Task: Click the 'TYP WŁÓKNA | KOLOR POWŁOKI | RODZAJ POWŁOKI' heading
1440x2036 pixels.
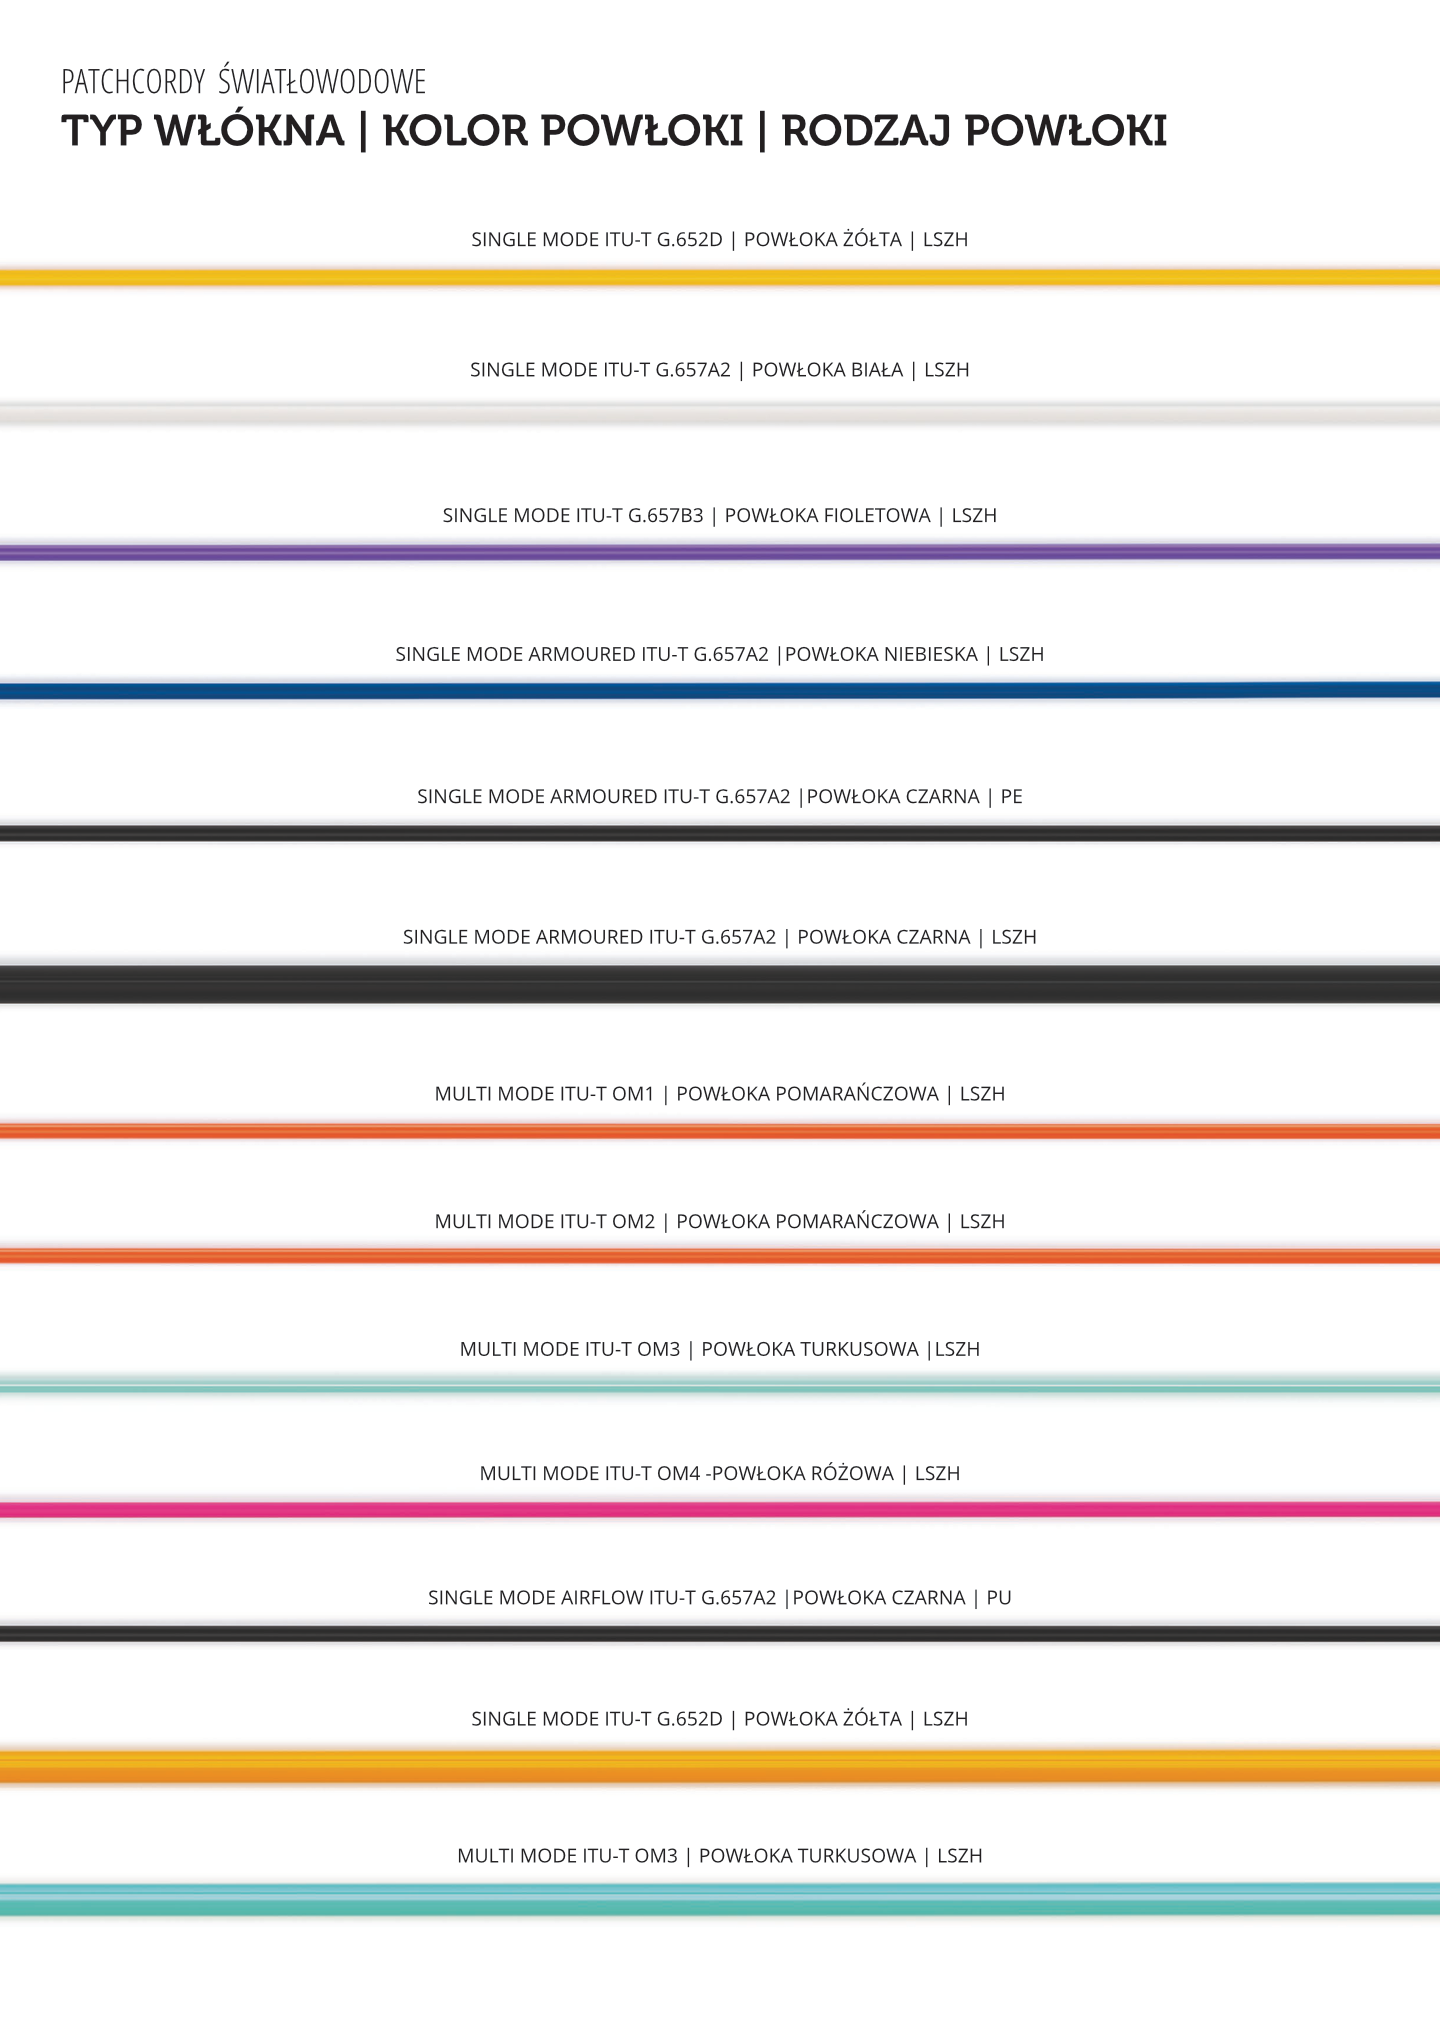Action: (x=614, y=131)
